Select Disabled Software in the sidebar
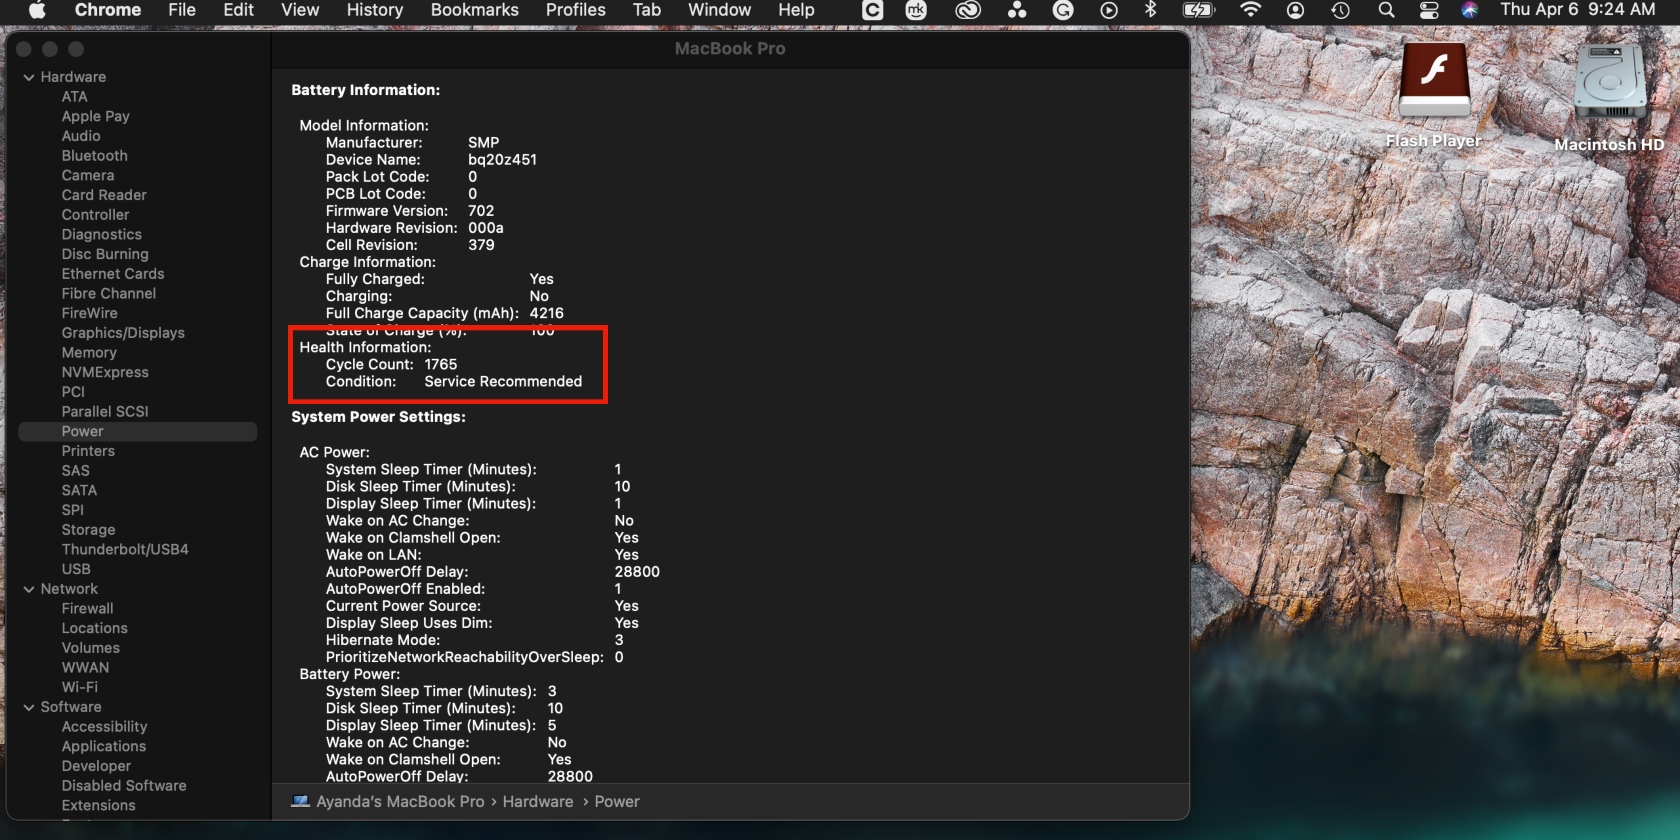Image resolution: width=1680 pixels, height=840 pixels. 124,786
